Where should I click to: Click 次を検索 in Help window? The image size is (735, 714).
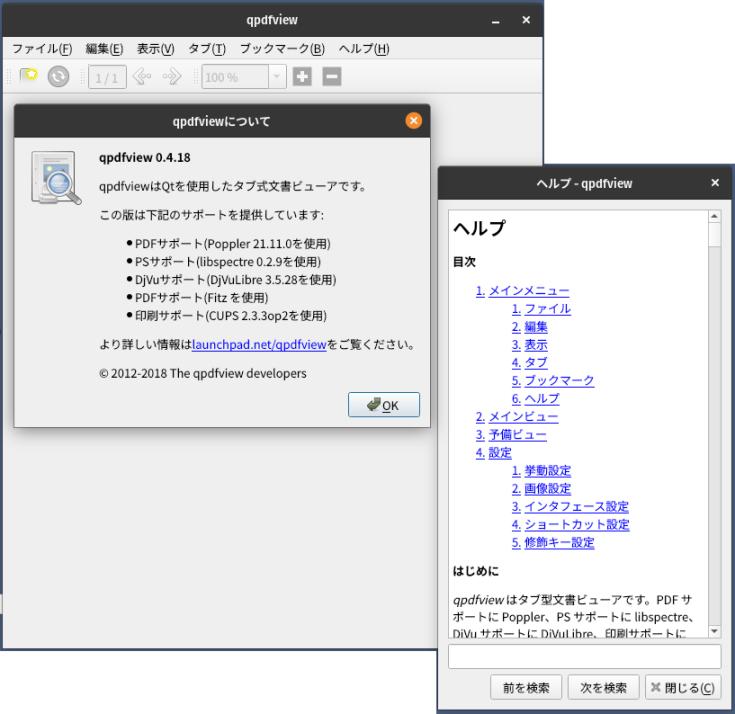pos(603,688)
